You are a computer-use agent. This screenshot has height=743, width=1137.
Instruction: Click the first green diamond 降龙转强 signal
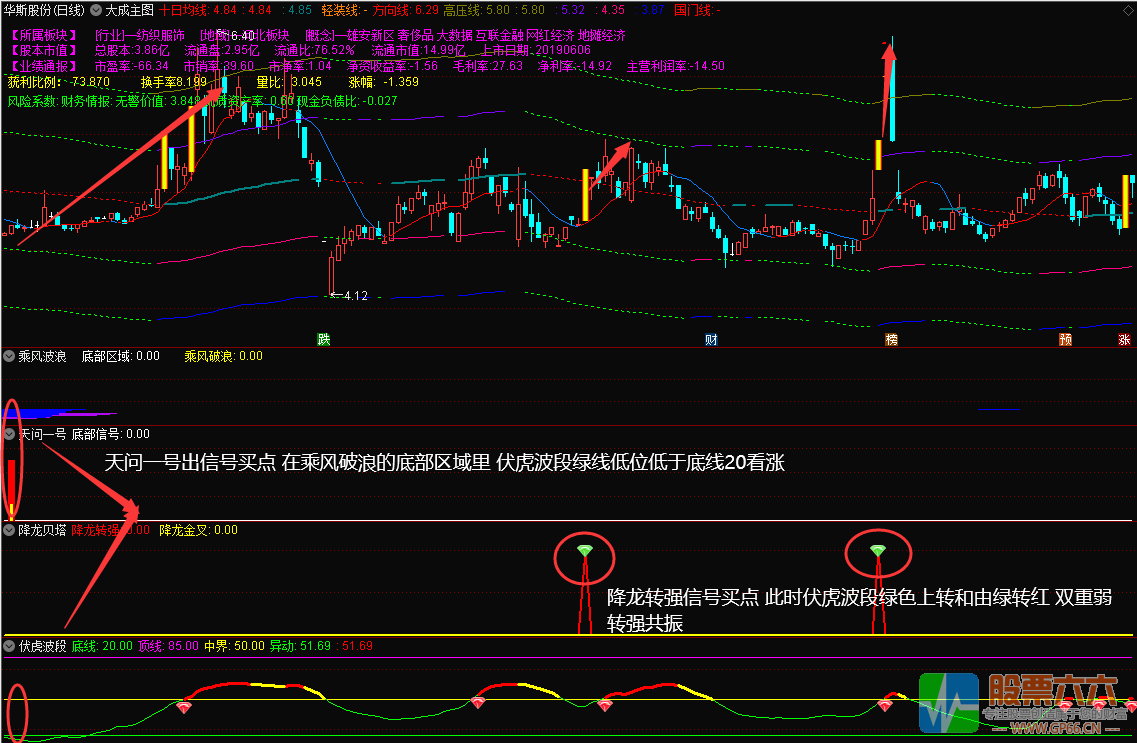point(585,550)
